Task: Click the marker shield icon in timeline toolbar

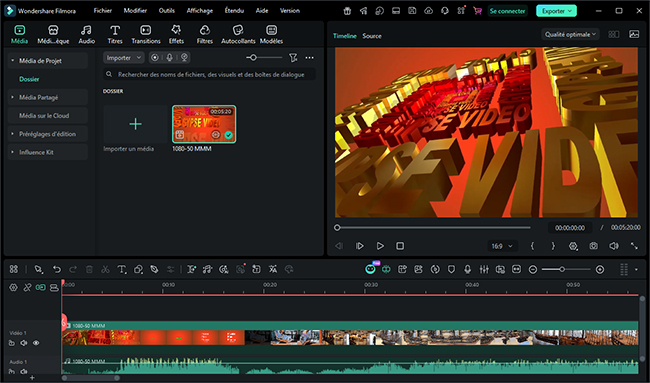Action: pyautogui.click(x=451, y=269)
